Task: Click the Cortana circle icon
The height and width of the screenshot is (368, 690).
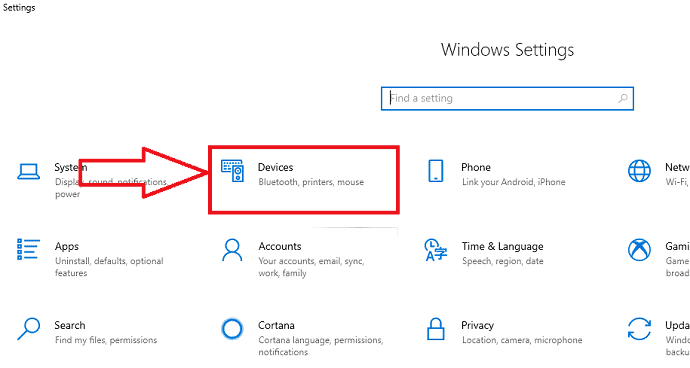Action: (232, 329)
